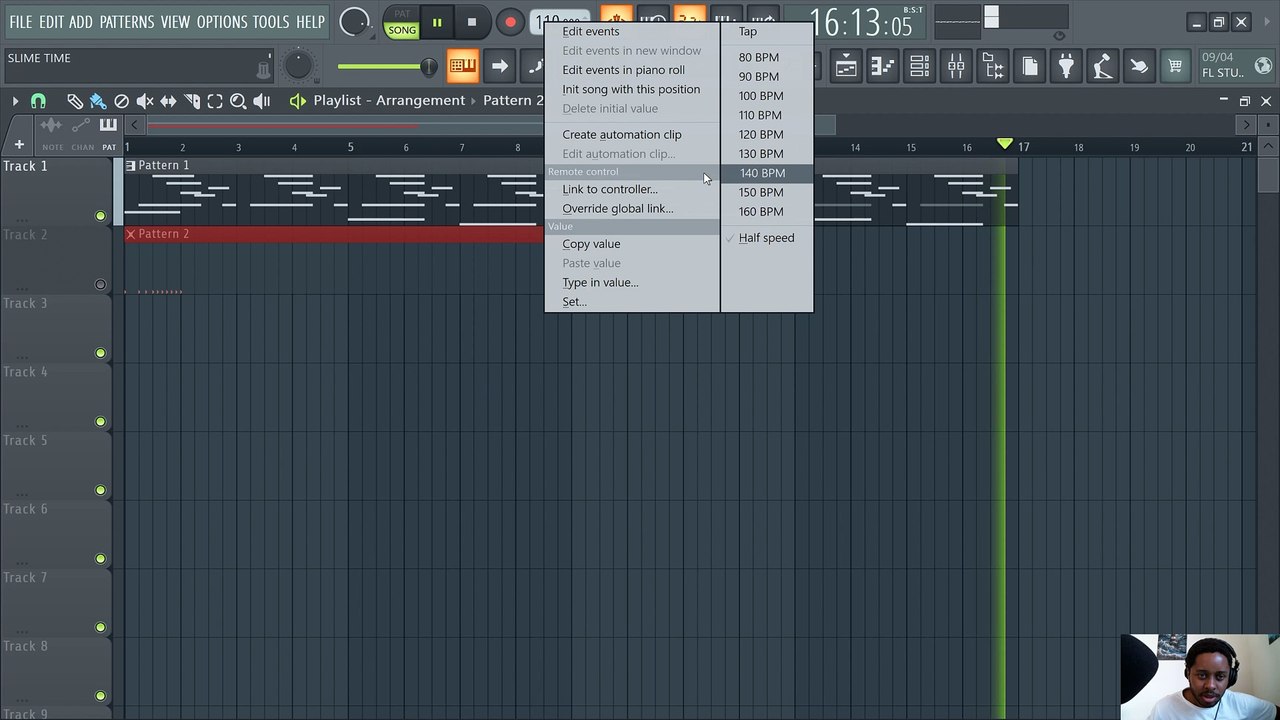
Task: Toggle typing keyboard to piano button
Action: [x=462, y=67]
